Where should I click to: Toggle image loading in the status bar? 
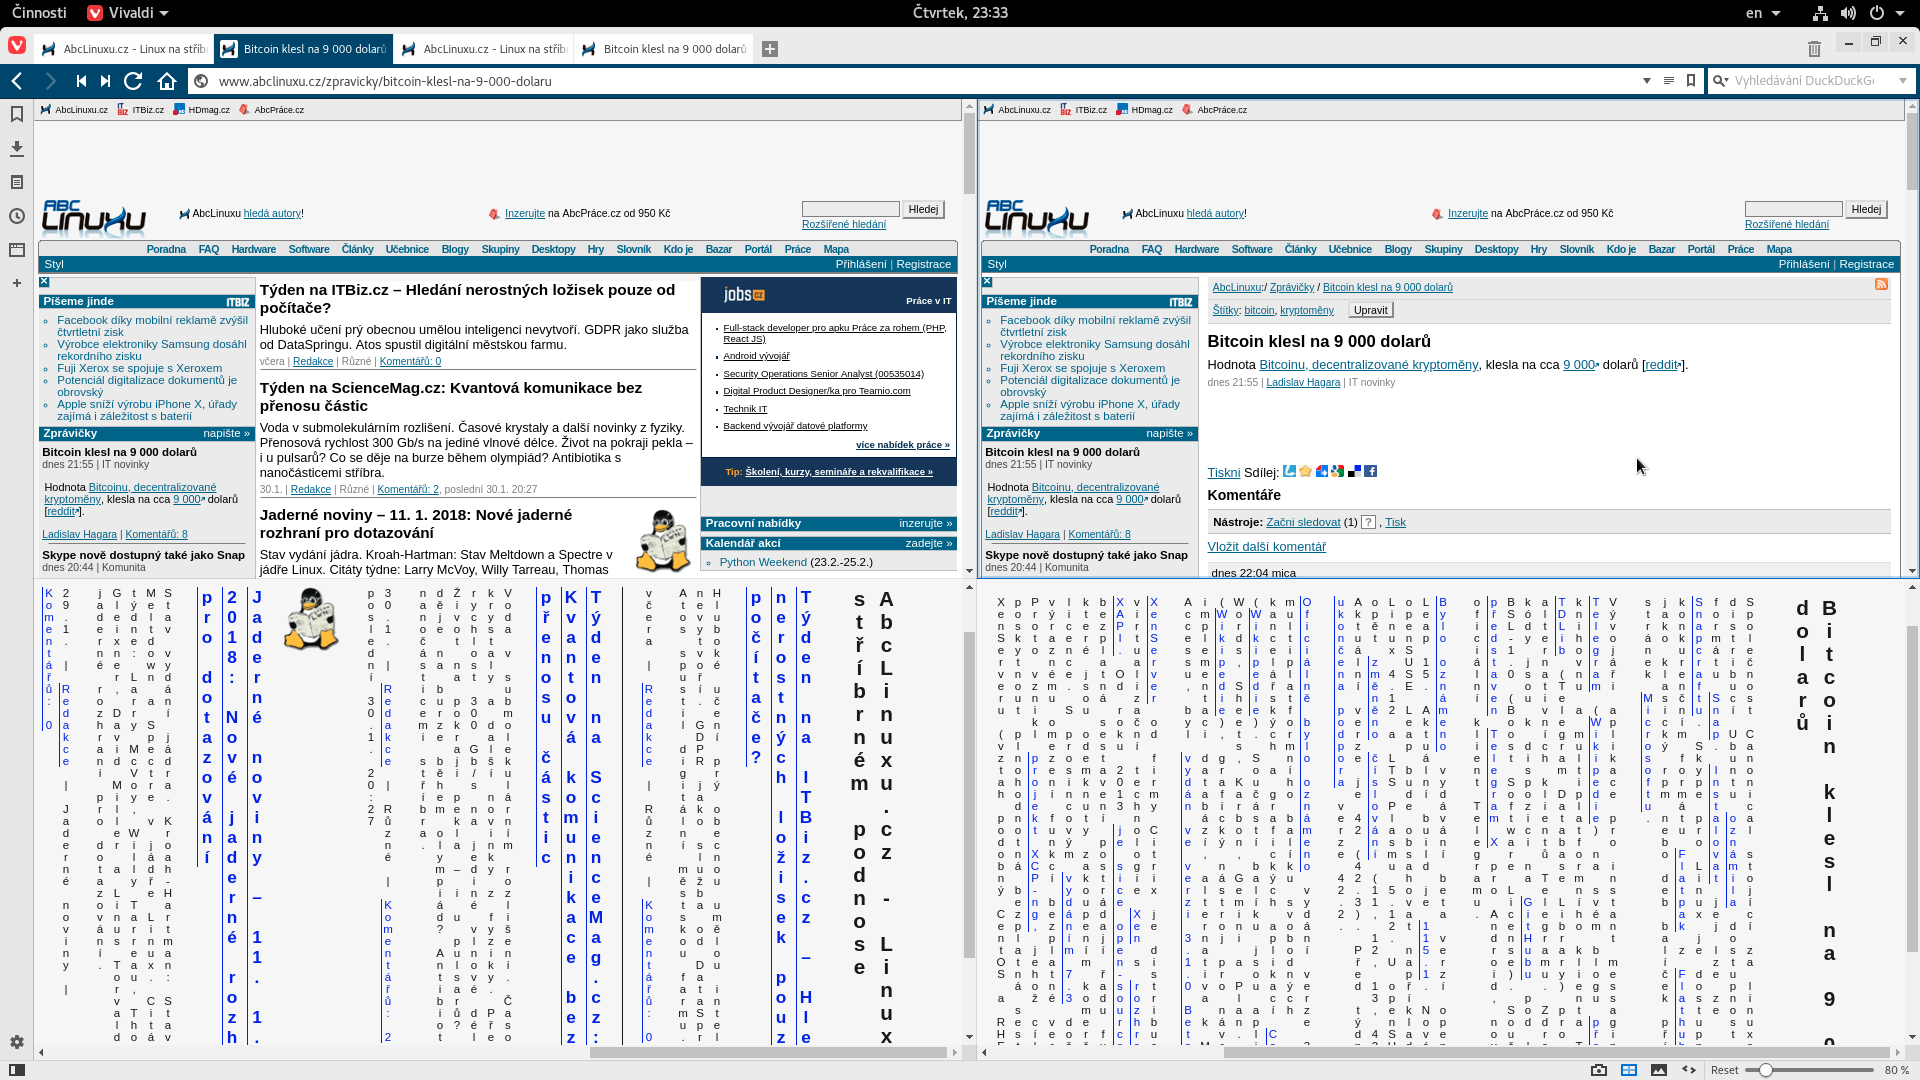(x=1659, y=1070)
